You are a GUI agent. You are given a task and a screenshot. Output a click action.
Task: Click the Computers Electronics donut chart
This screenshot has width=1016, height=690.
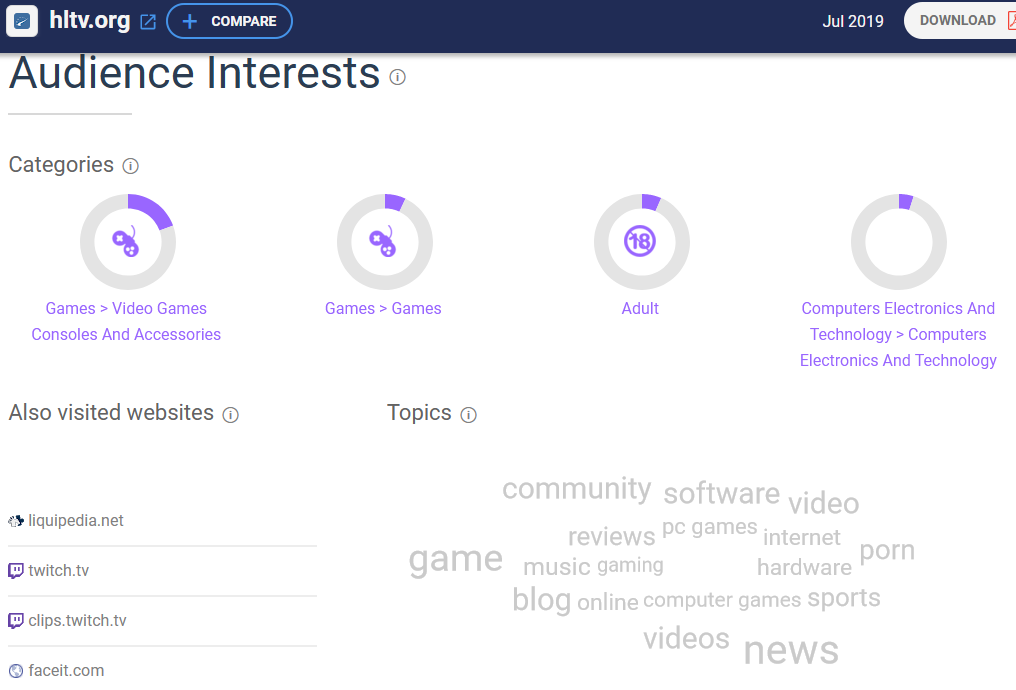[899, 242]
